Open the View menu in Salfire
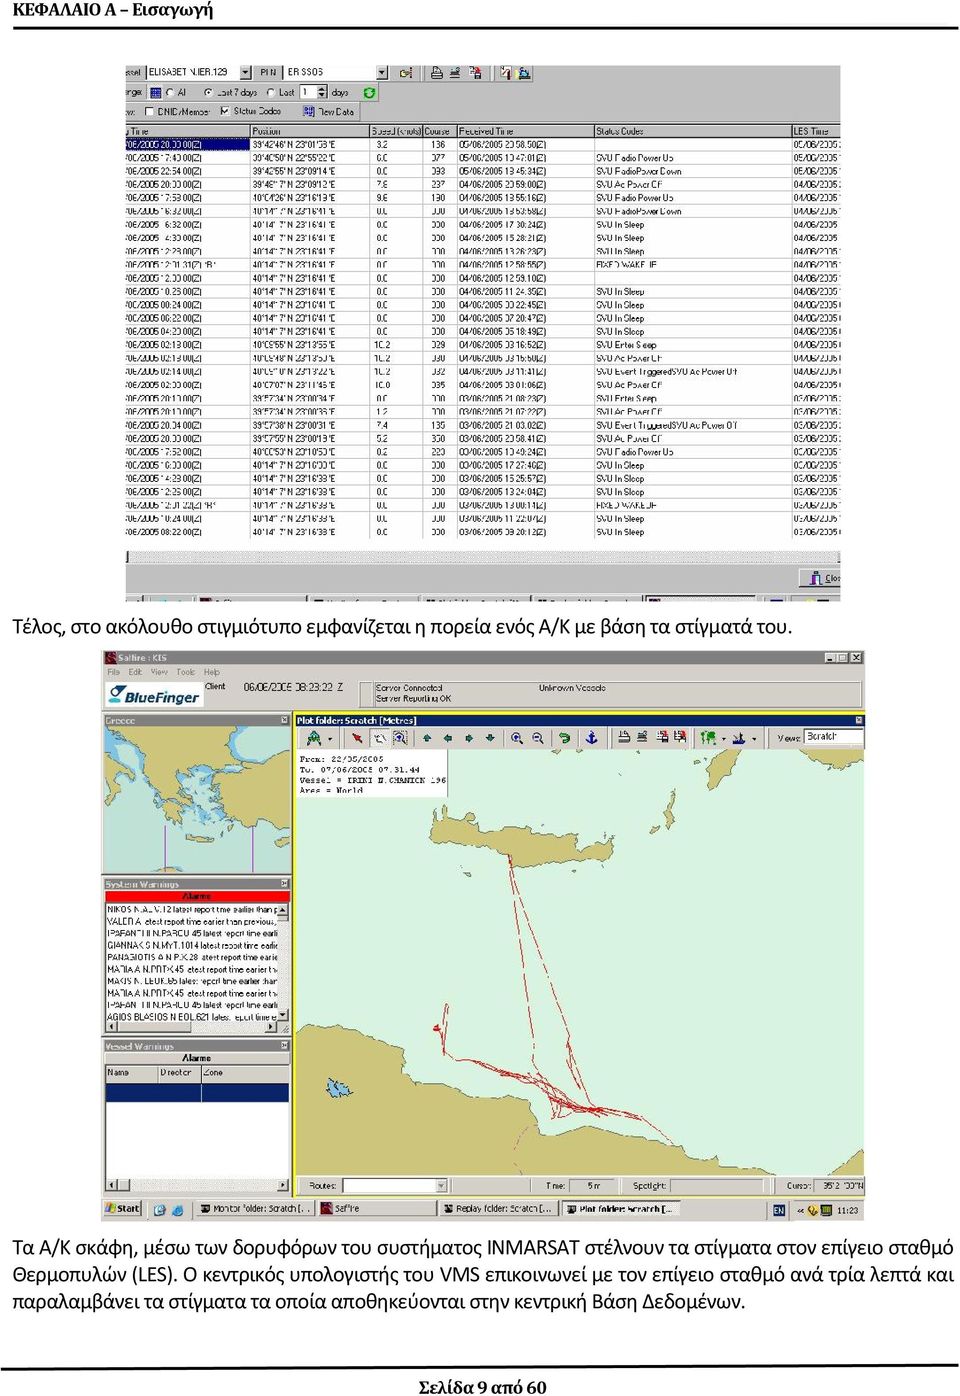The height and width of the screenshot is (1396, 960). pos(159,672)
